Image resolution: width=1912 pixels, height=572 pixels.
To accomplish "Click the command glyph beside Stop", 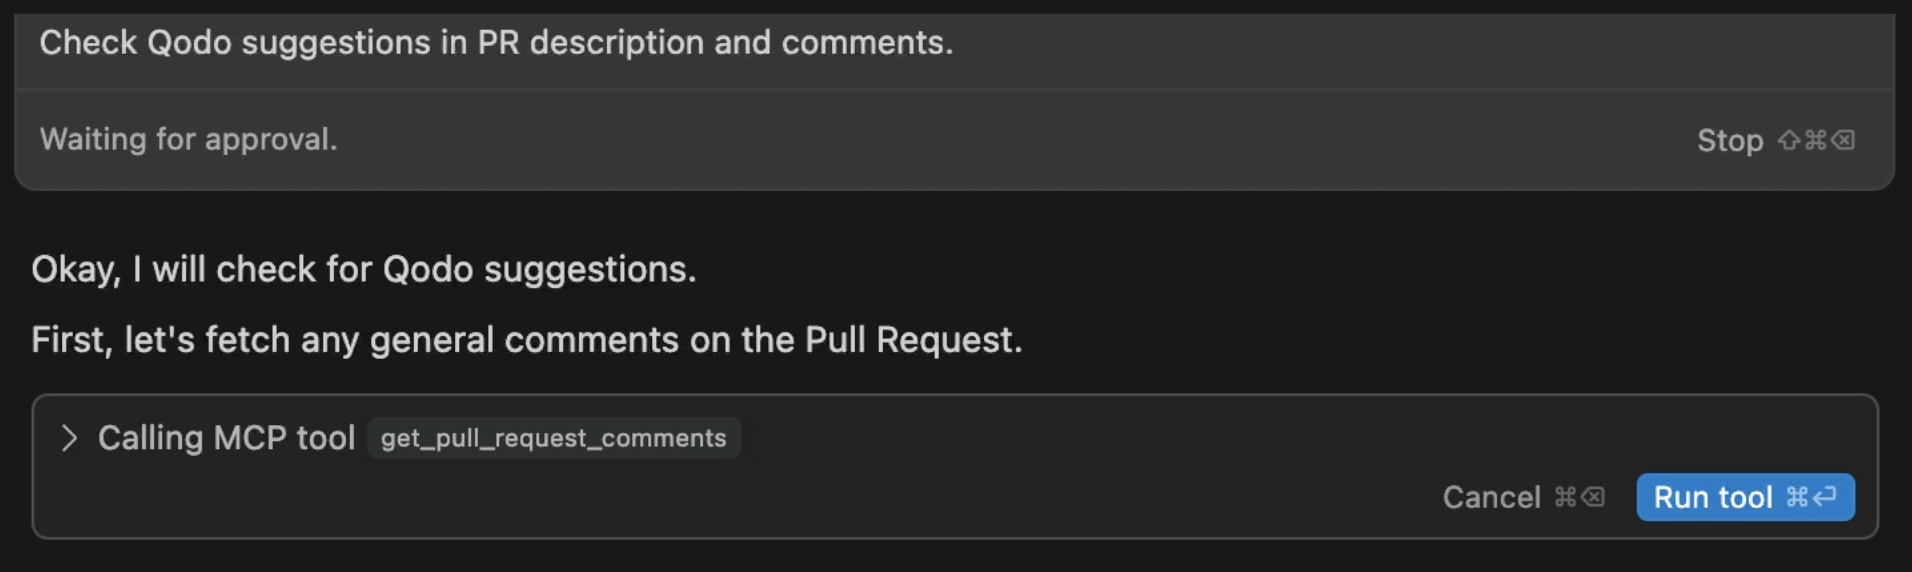I will [1816, 140].
